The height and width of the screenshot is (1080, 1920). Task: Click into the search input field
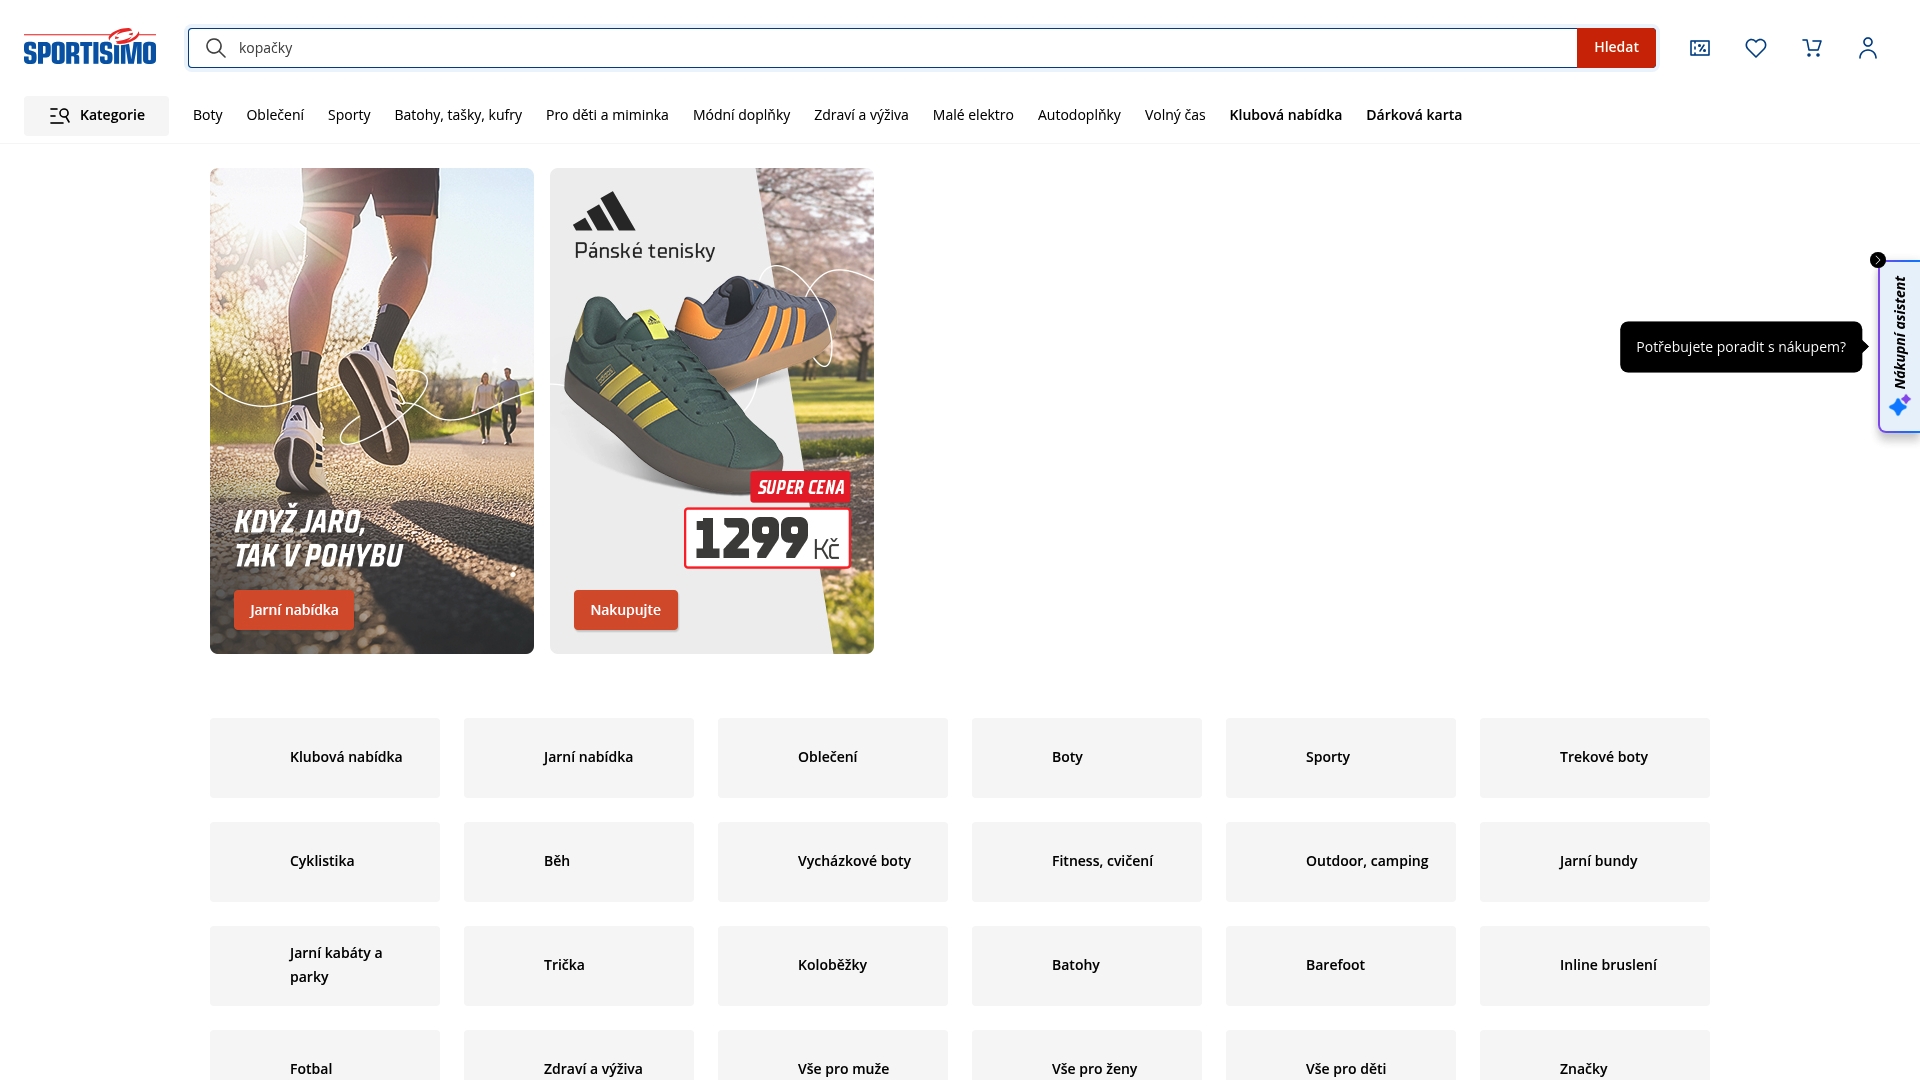click(x=900, y=48)
